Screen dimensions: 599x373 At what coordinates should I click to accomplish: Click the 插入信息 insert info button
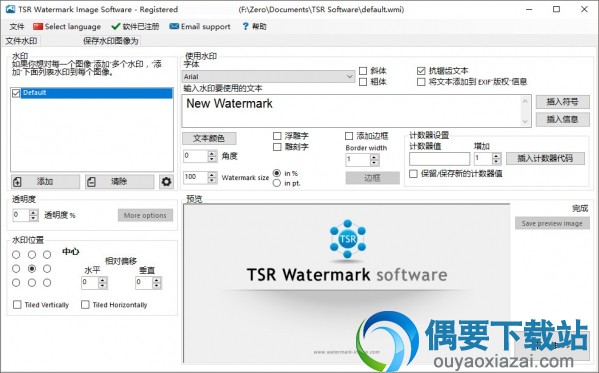[x=562, y=119]
